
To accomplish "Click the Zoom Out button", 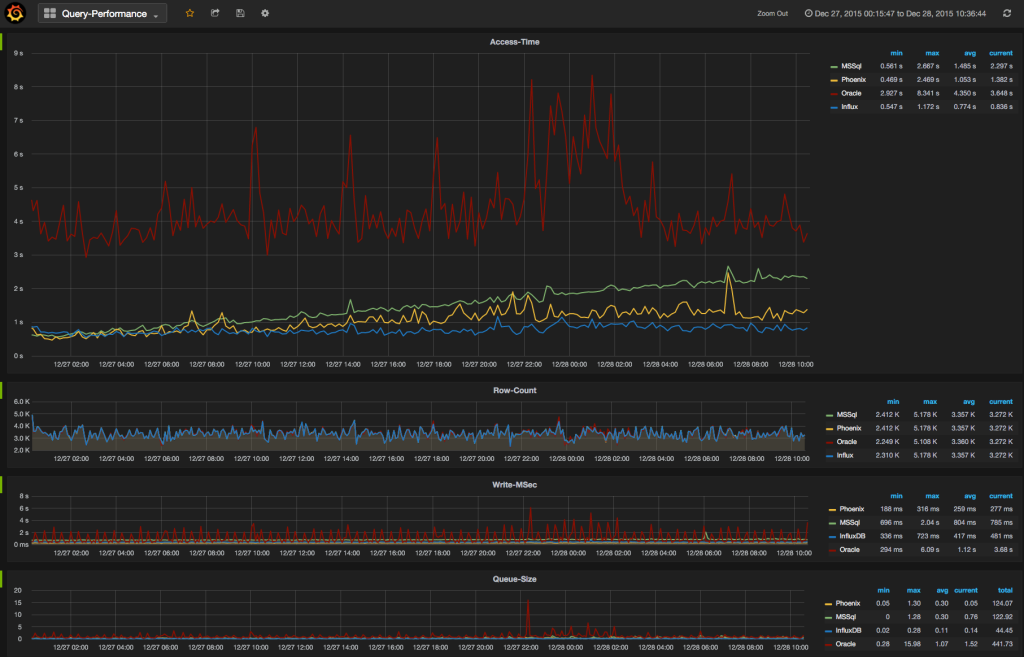I will coord(773,13).
